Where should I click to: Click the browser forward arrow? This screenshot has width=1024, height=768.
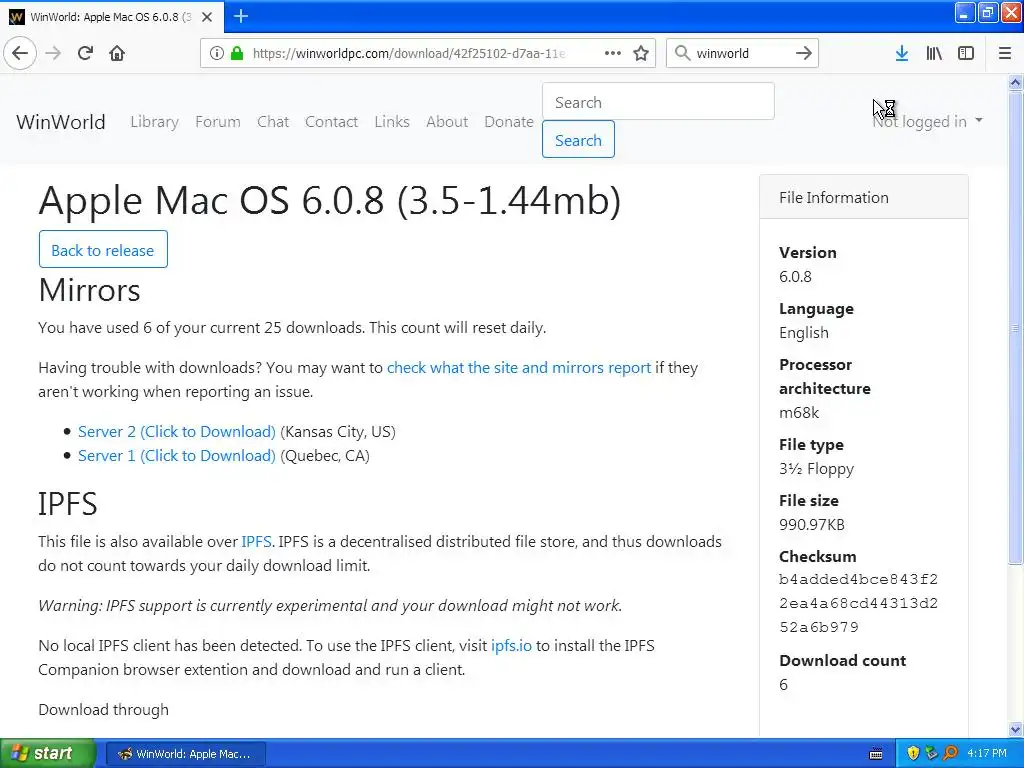point(54,53)
